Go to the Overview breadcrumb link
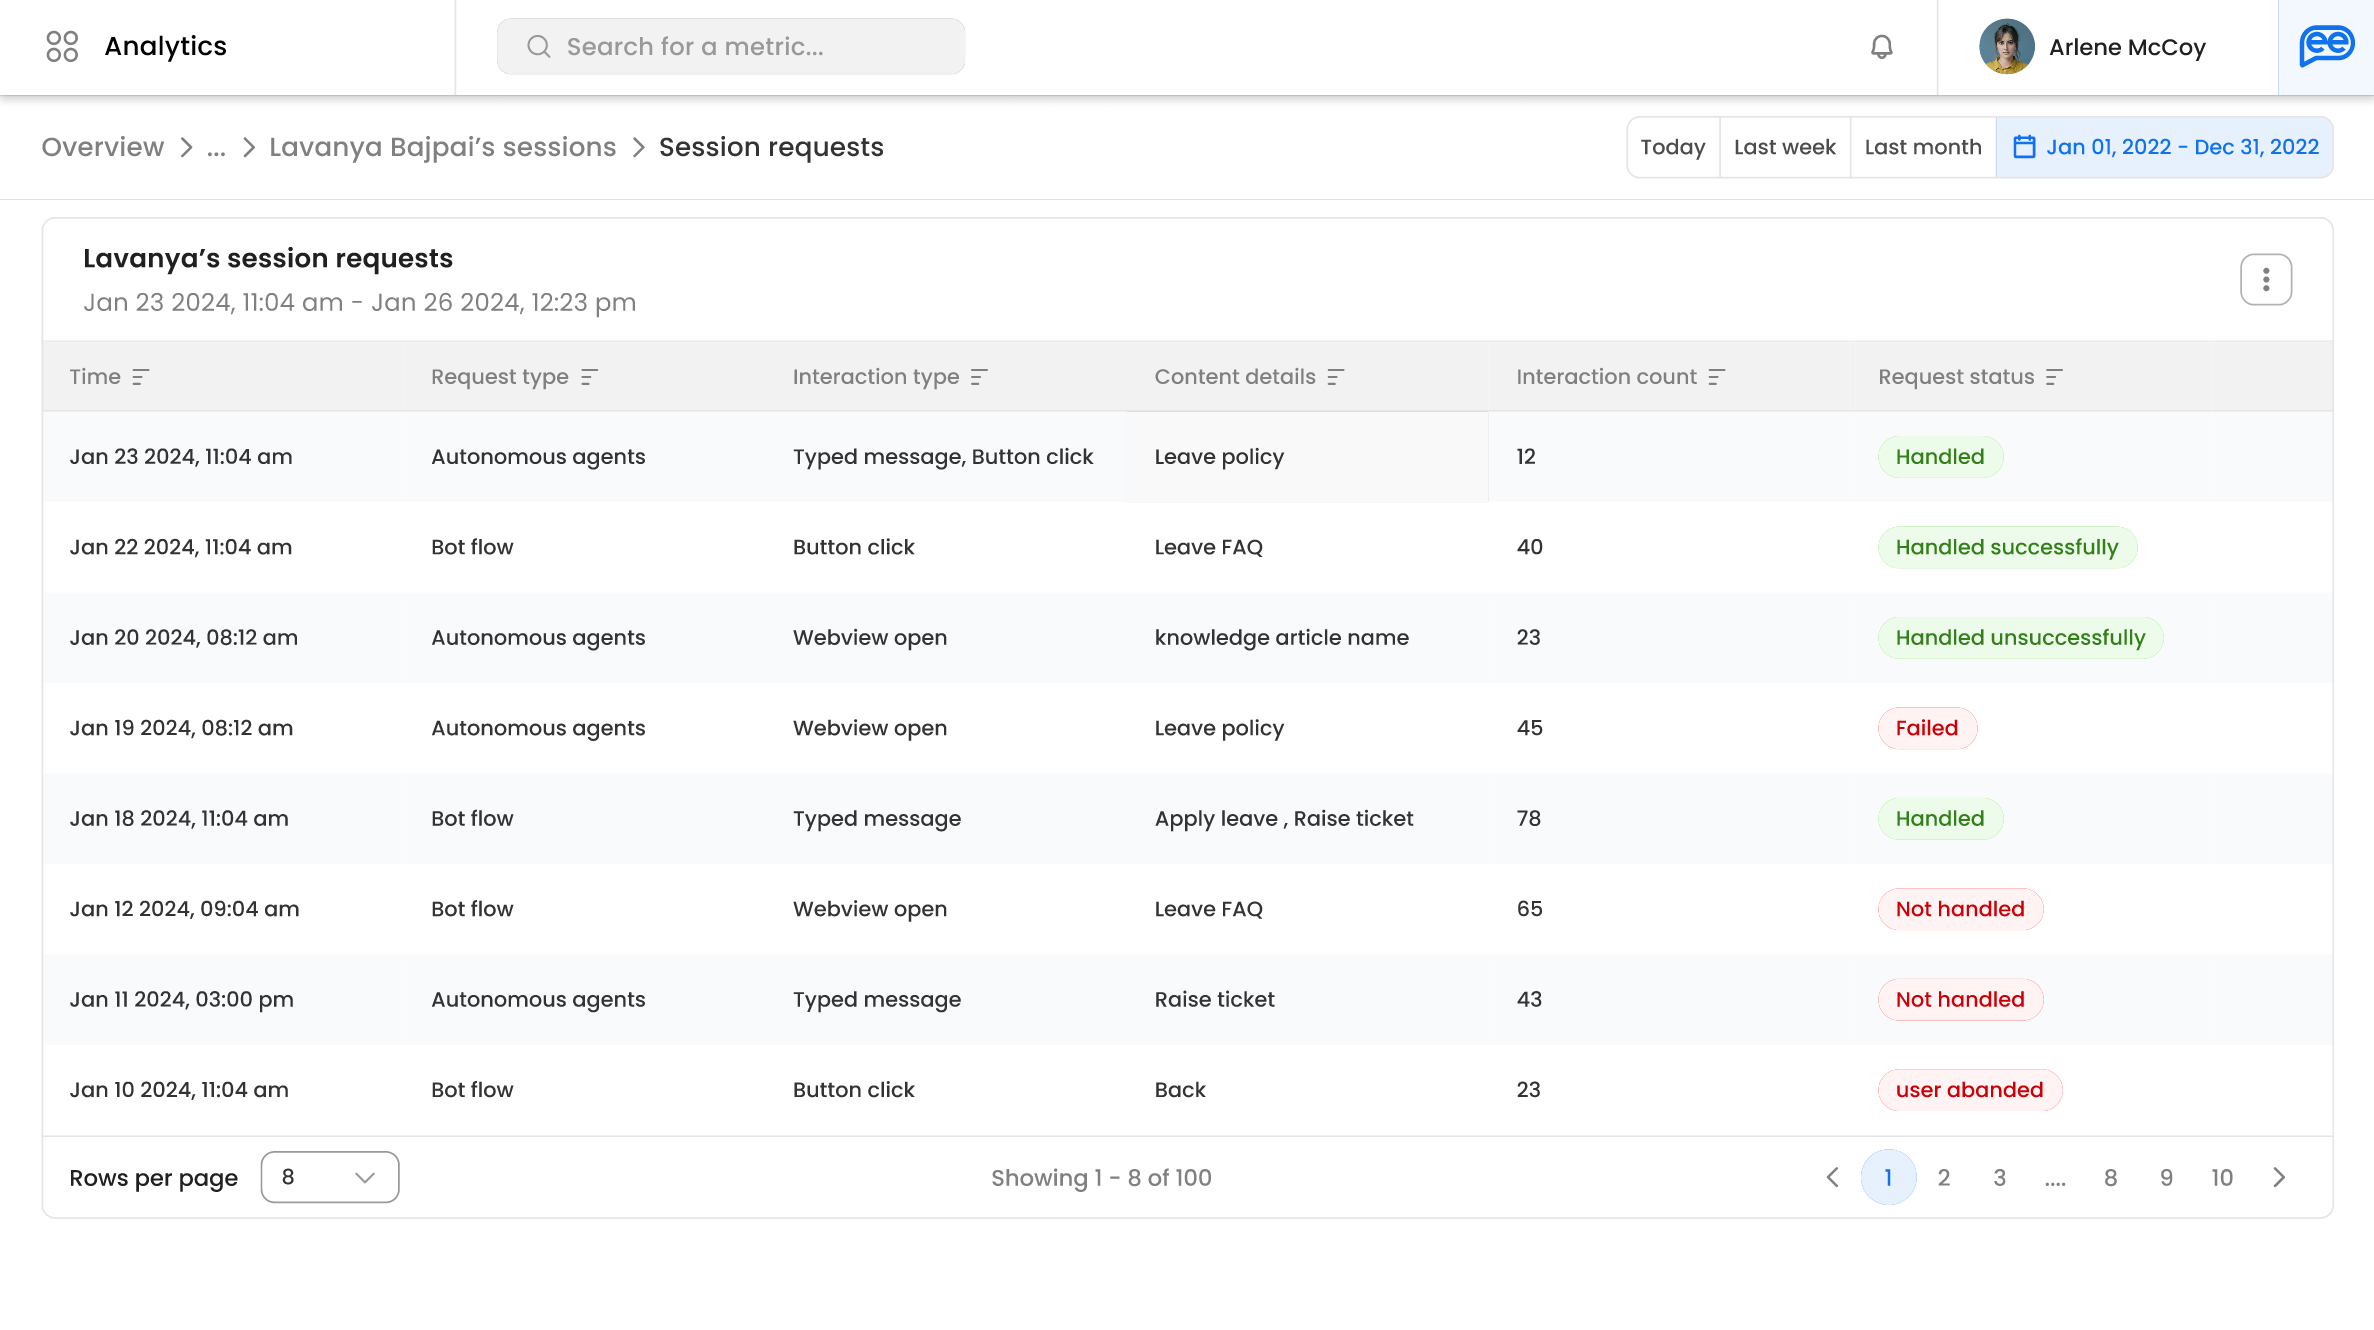2374x1330 pixels. coord(102,147)
